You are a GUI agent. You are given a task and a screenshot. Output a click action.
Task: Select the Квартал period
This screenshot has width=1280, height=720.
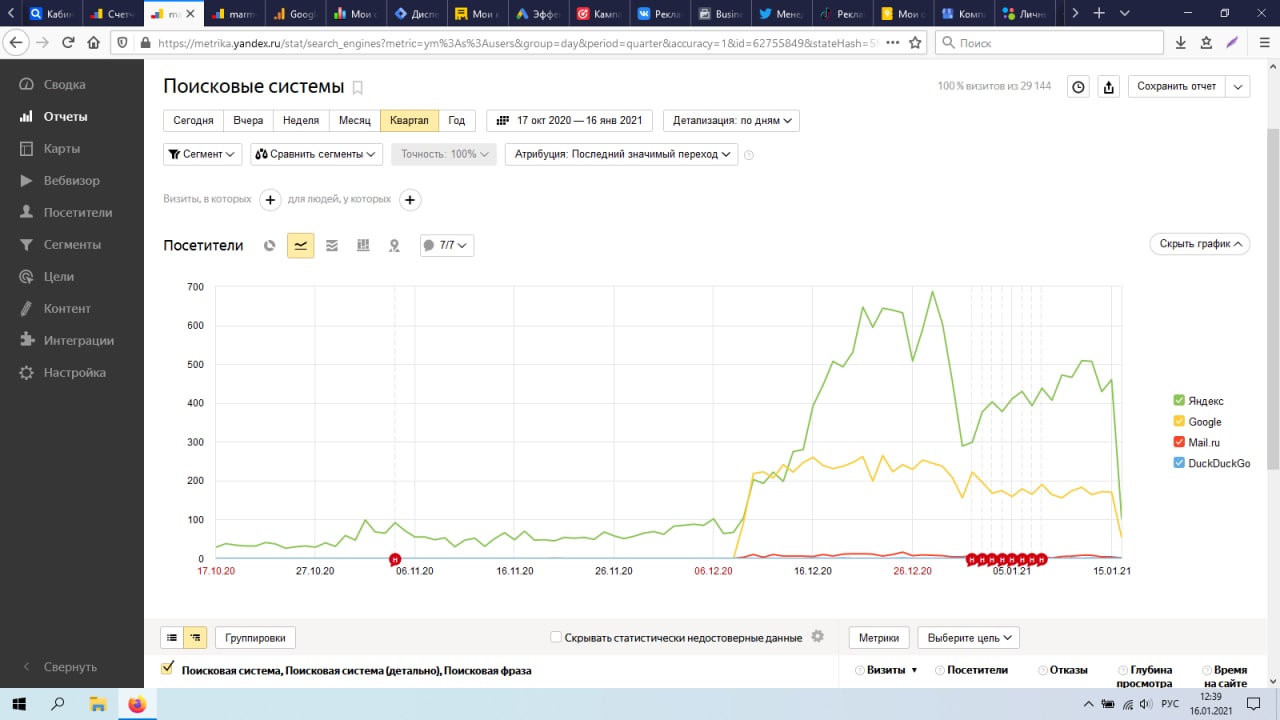pyautogui.click(x=409, y=120)
